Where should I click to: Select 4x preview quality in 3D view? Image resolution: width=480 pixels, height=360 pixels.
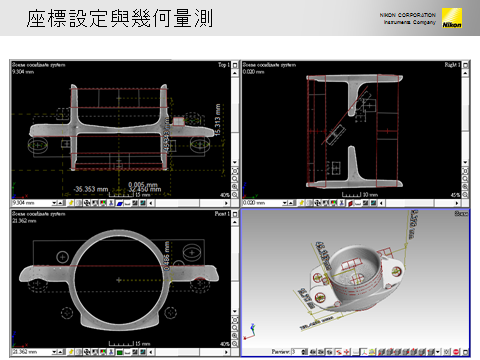[x=313, y=352]
